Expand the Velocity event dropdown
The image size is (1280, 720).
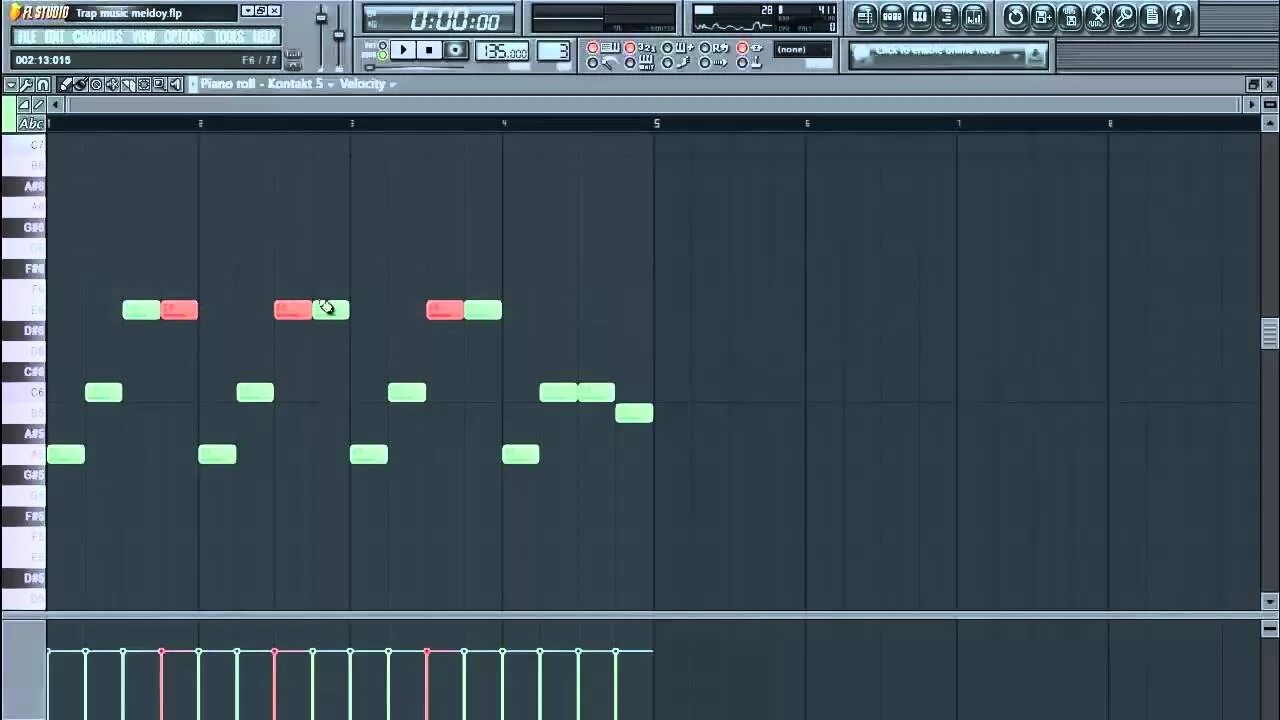point(393,85)
